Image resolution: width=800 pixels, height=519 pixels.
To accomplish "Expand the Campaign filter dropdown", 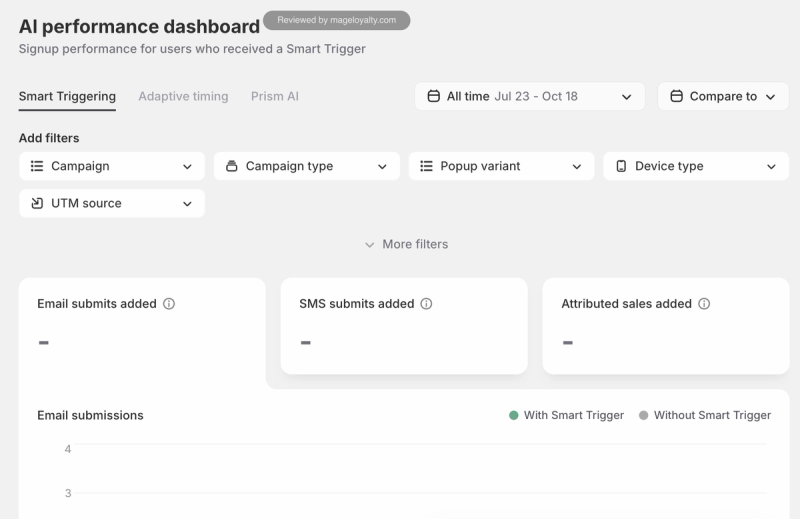I will click(x=112, y=166).
